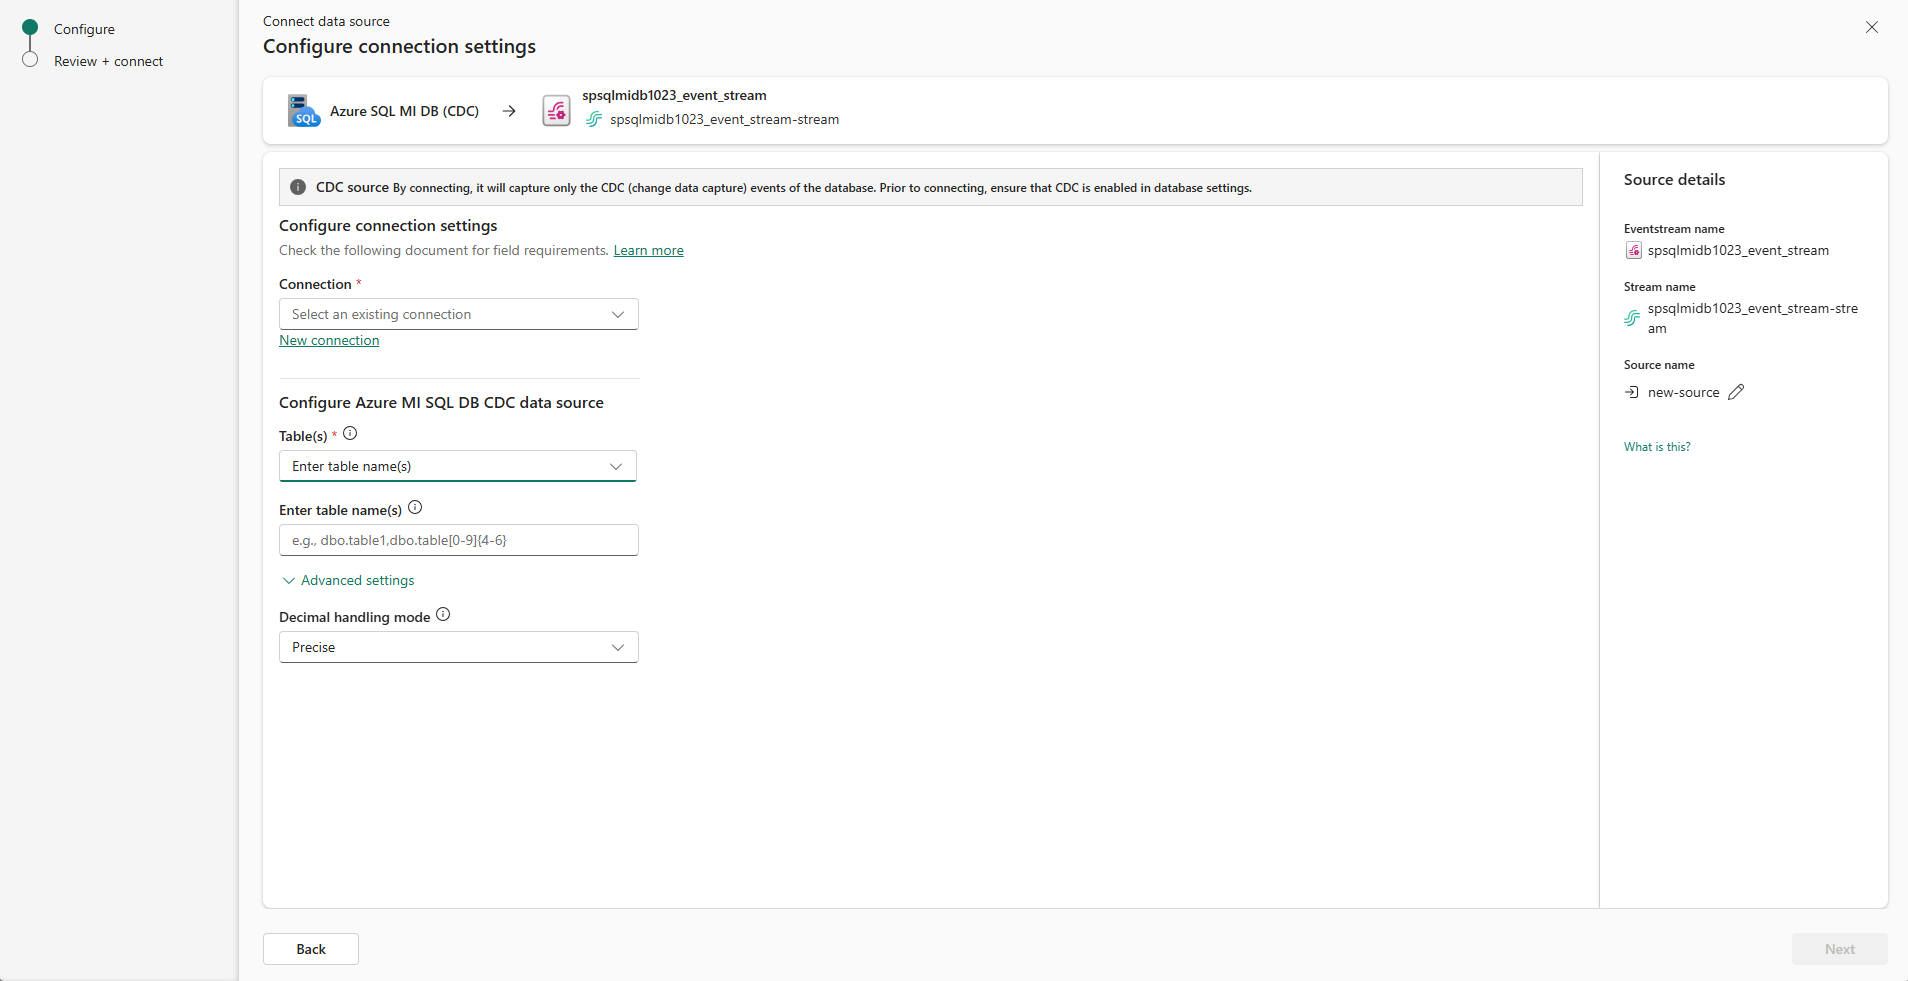Screen dimensions: 1908x981
Task: Click the Azure SQL MI DB (CDC) source icon
Action: click(x=302, y=110)
